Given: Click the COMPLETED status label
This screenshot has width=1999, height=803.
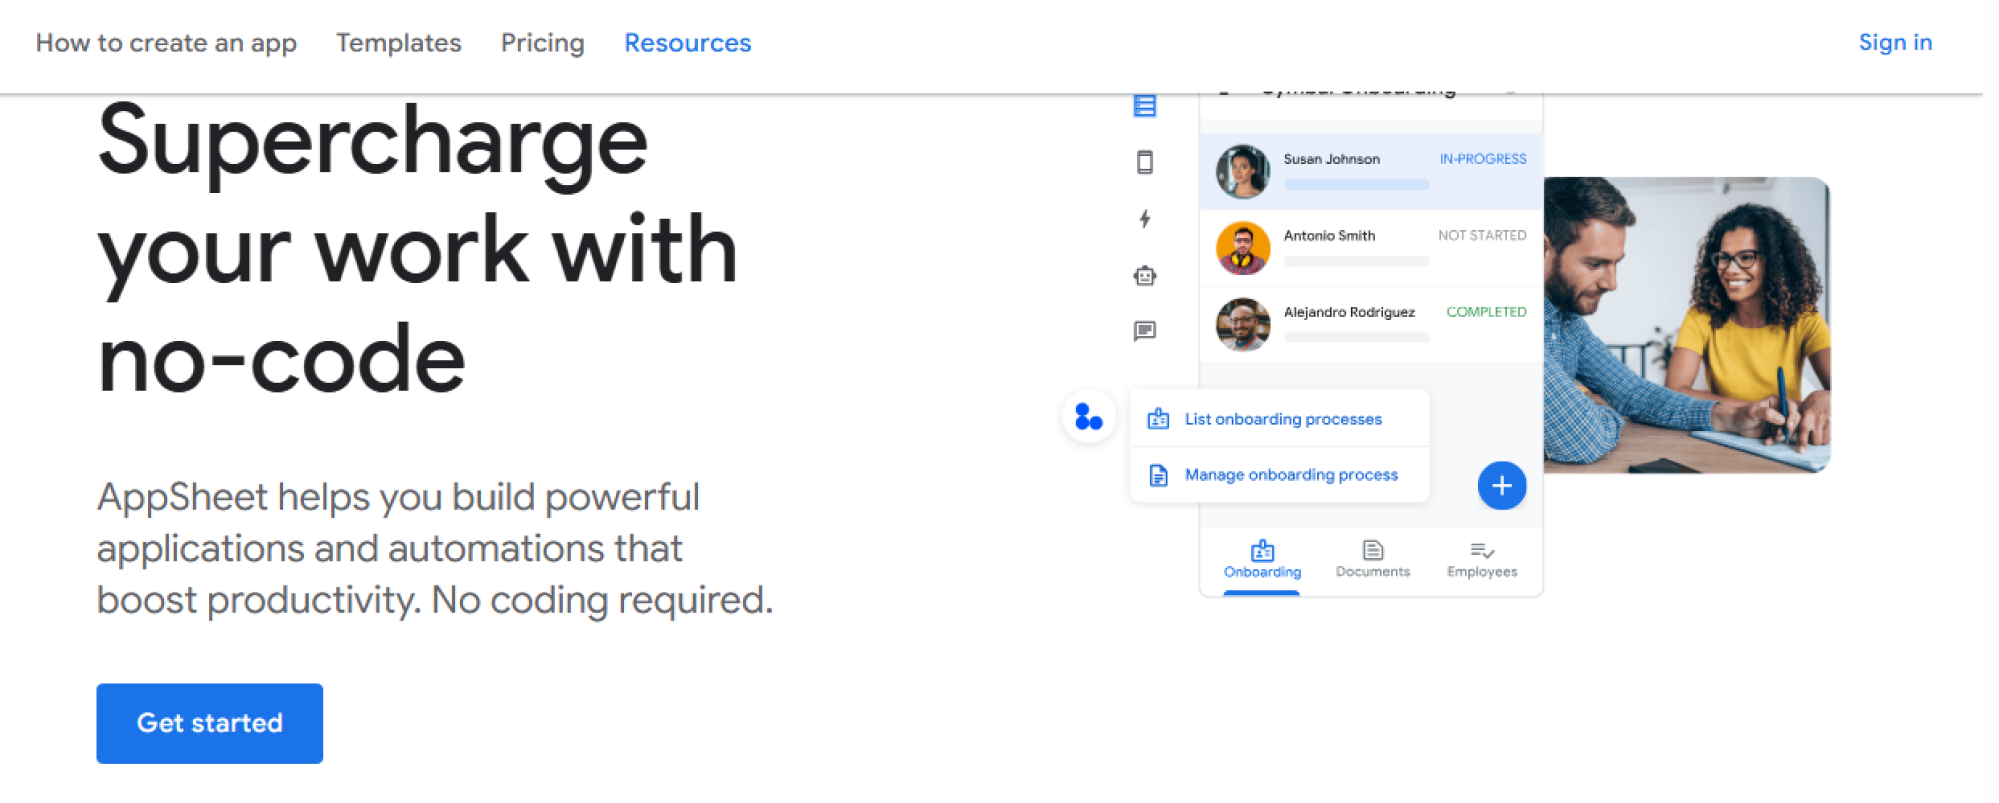Looking at the screenshot, I should coord(1486,312).
